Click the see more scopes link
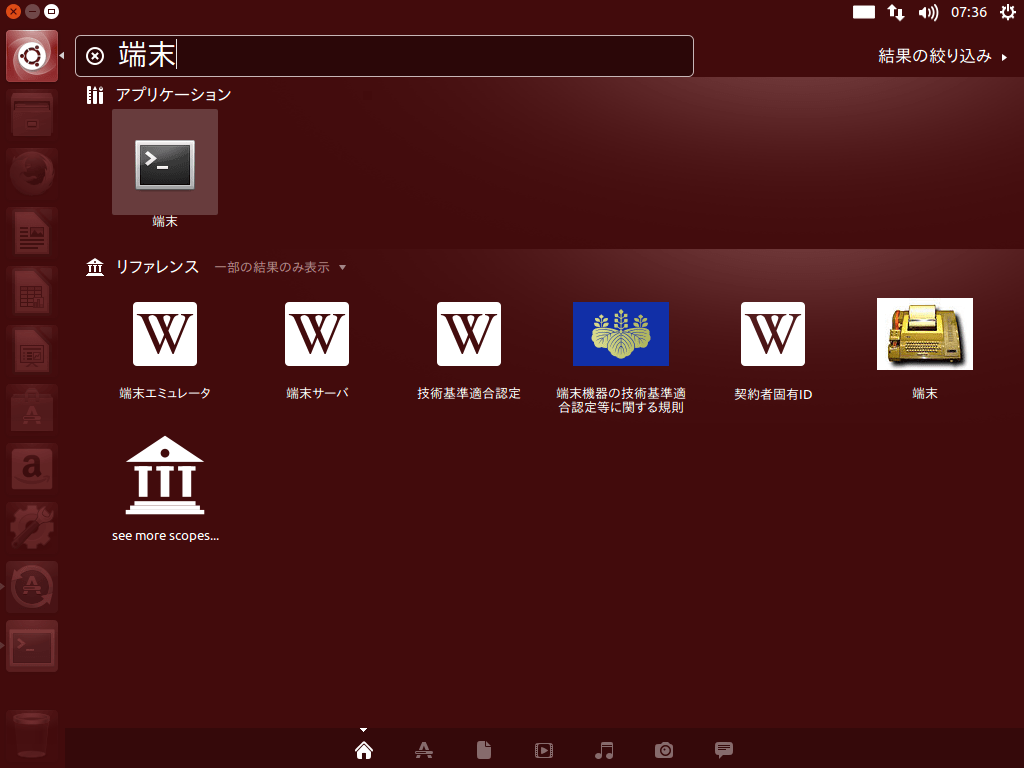 164,487
